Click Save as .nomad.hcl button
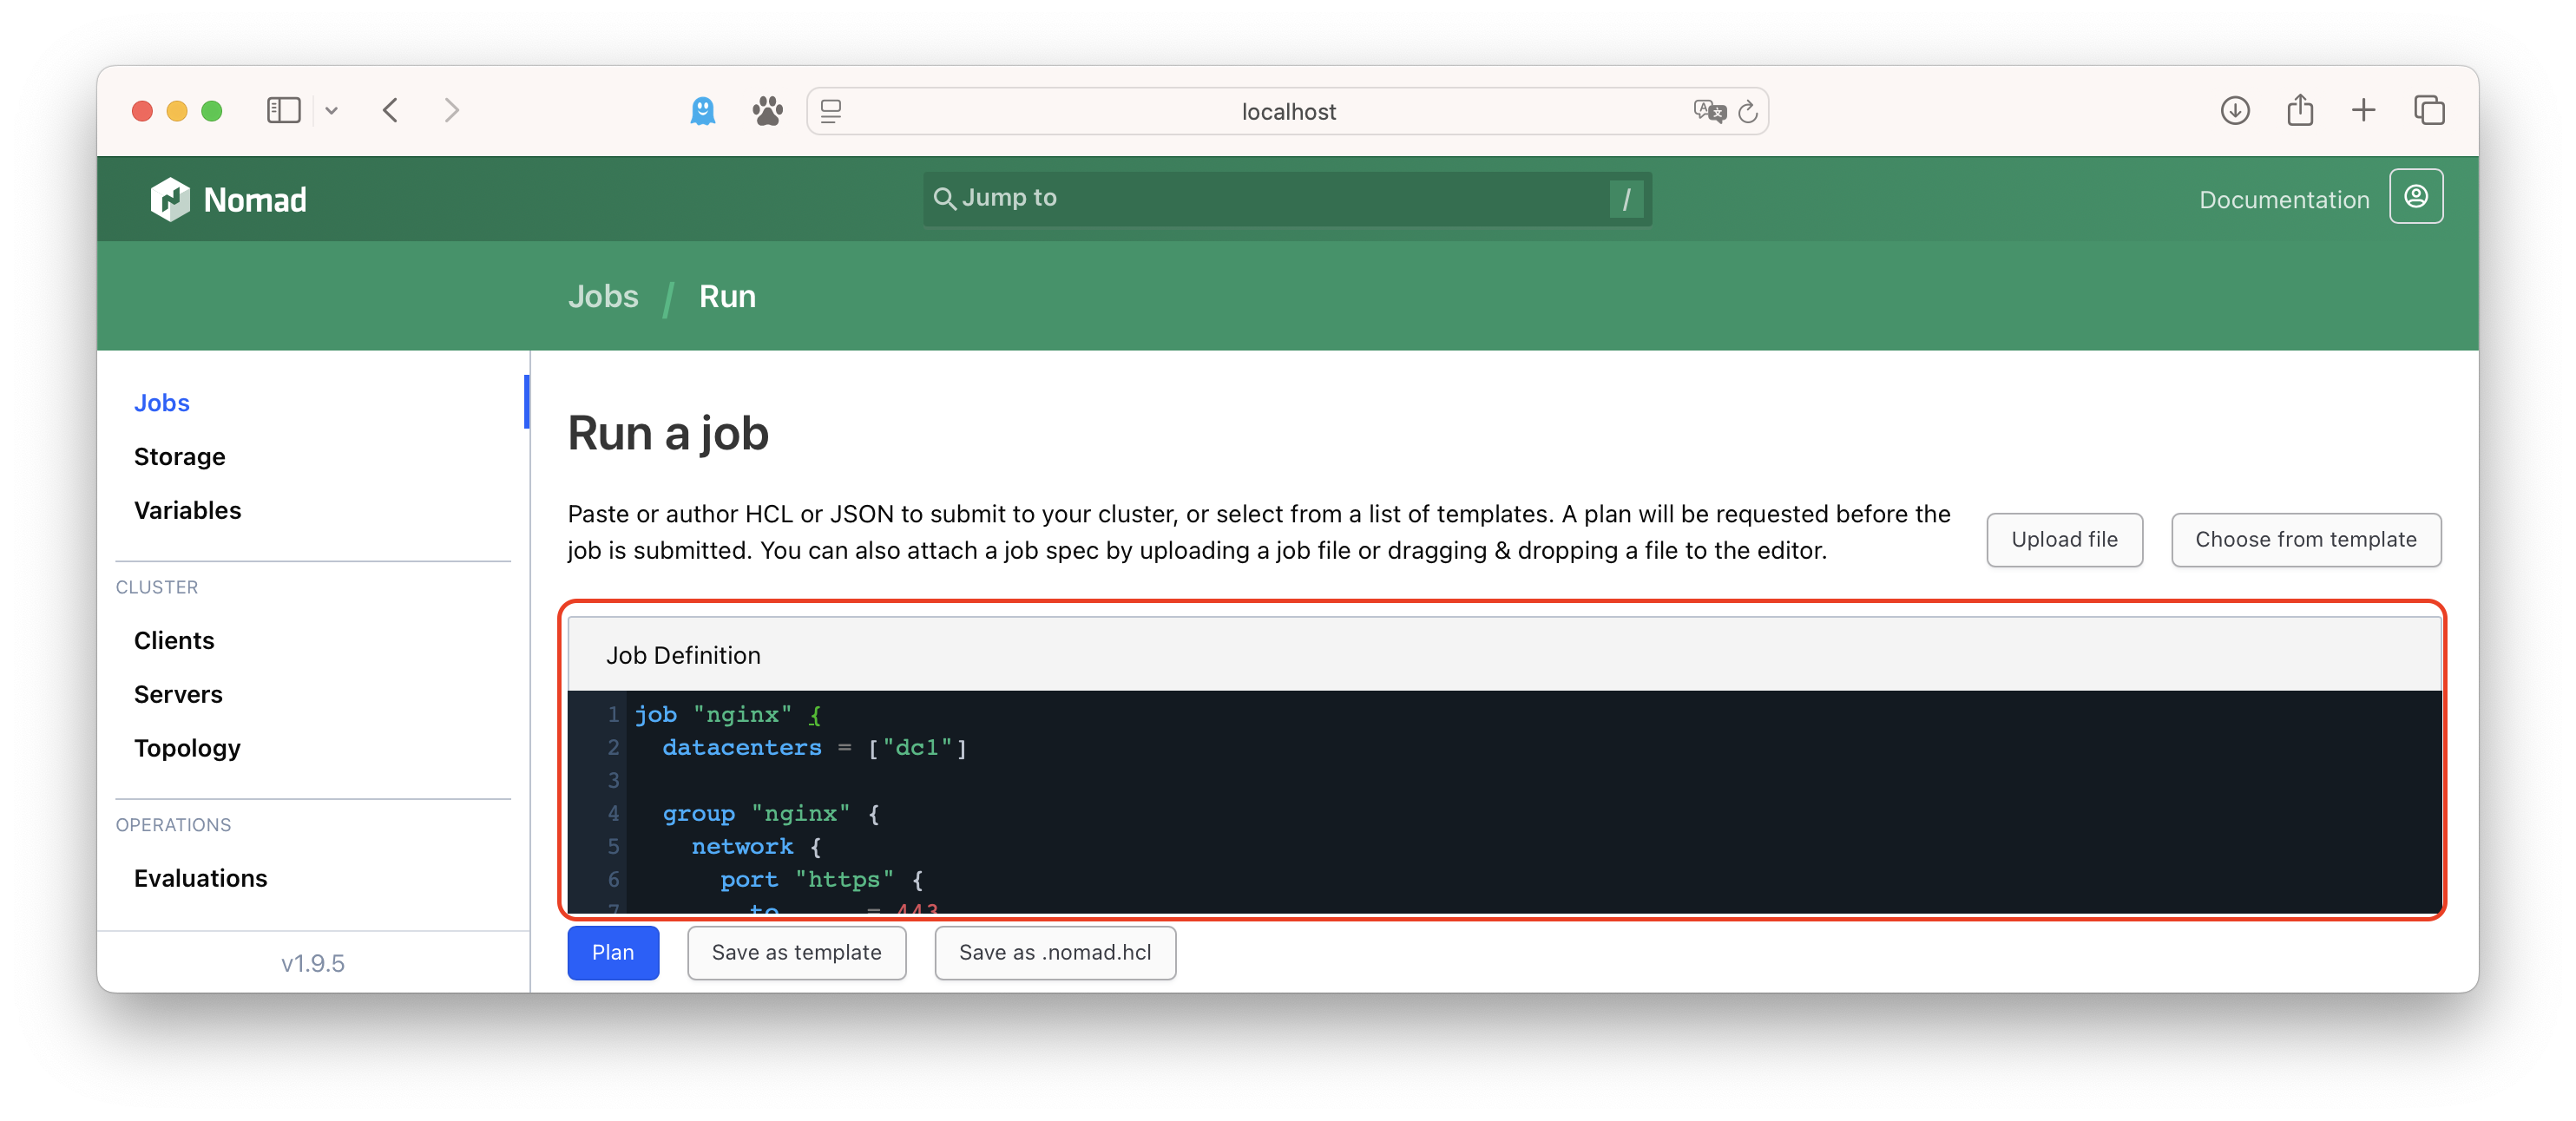 point(1054,952)
